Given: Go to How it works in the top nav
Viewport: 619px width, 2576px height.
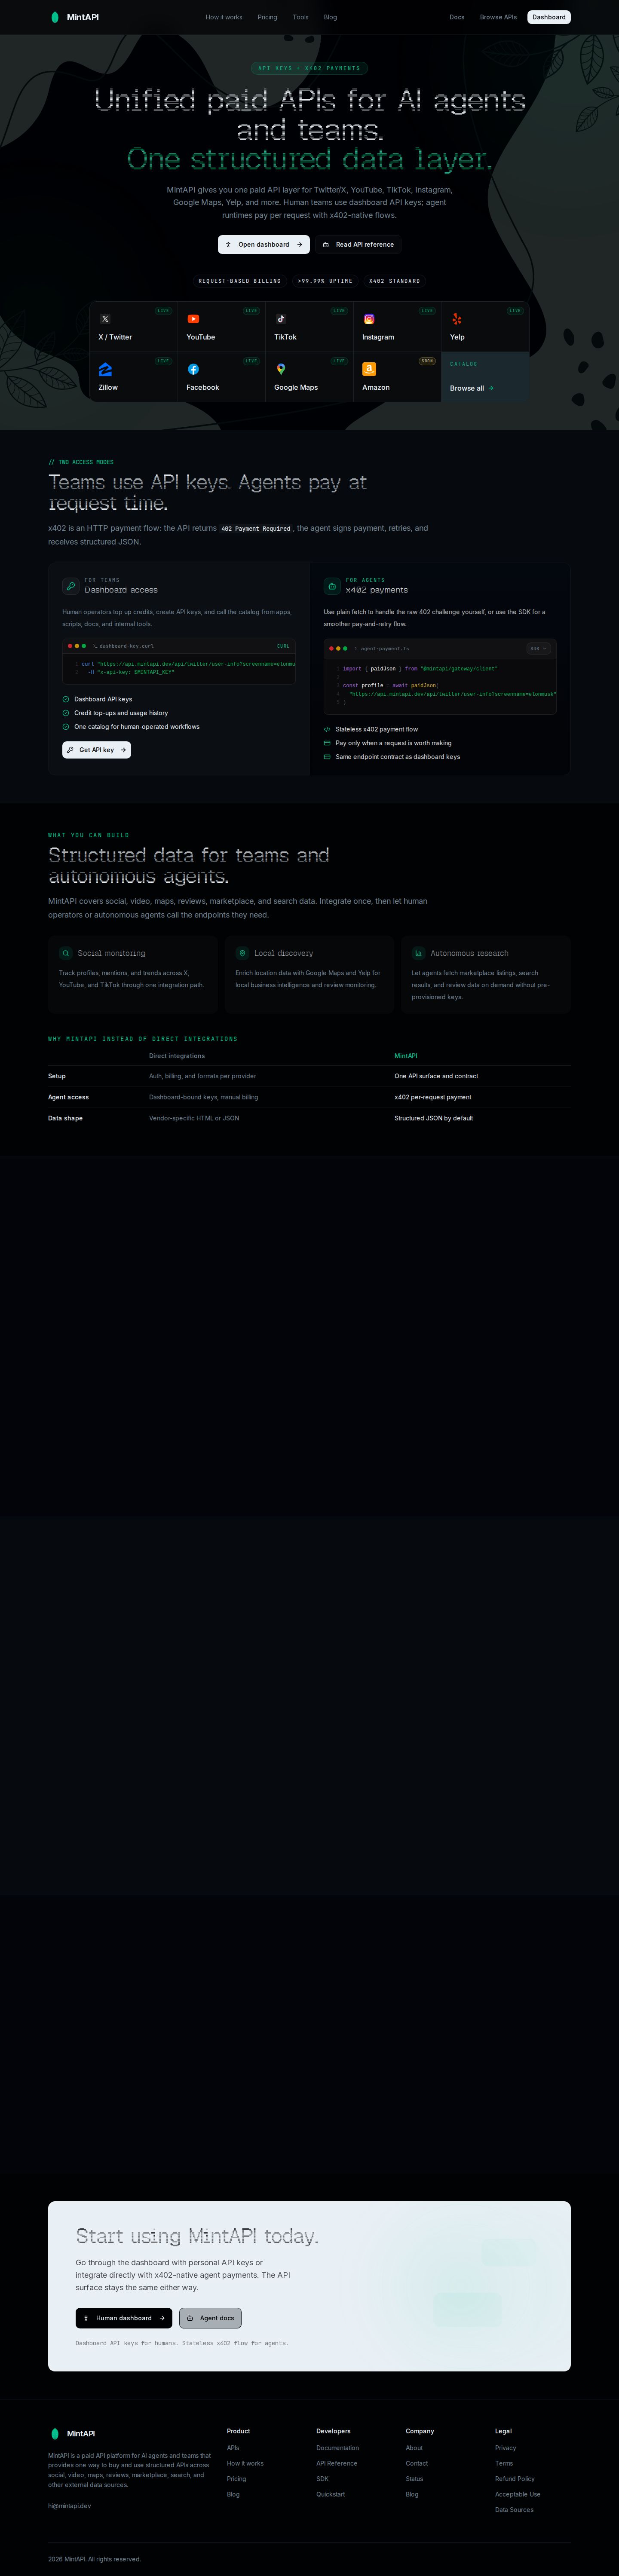Looking at the screenshot, I should pos(224,17).
